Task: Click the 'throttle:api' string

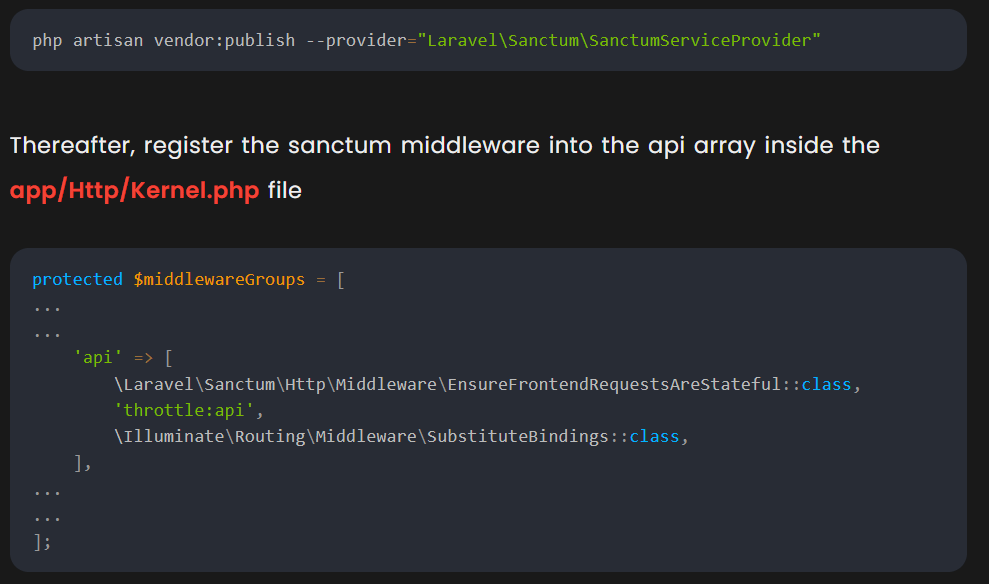Action: click(x=187, y=410)
